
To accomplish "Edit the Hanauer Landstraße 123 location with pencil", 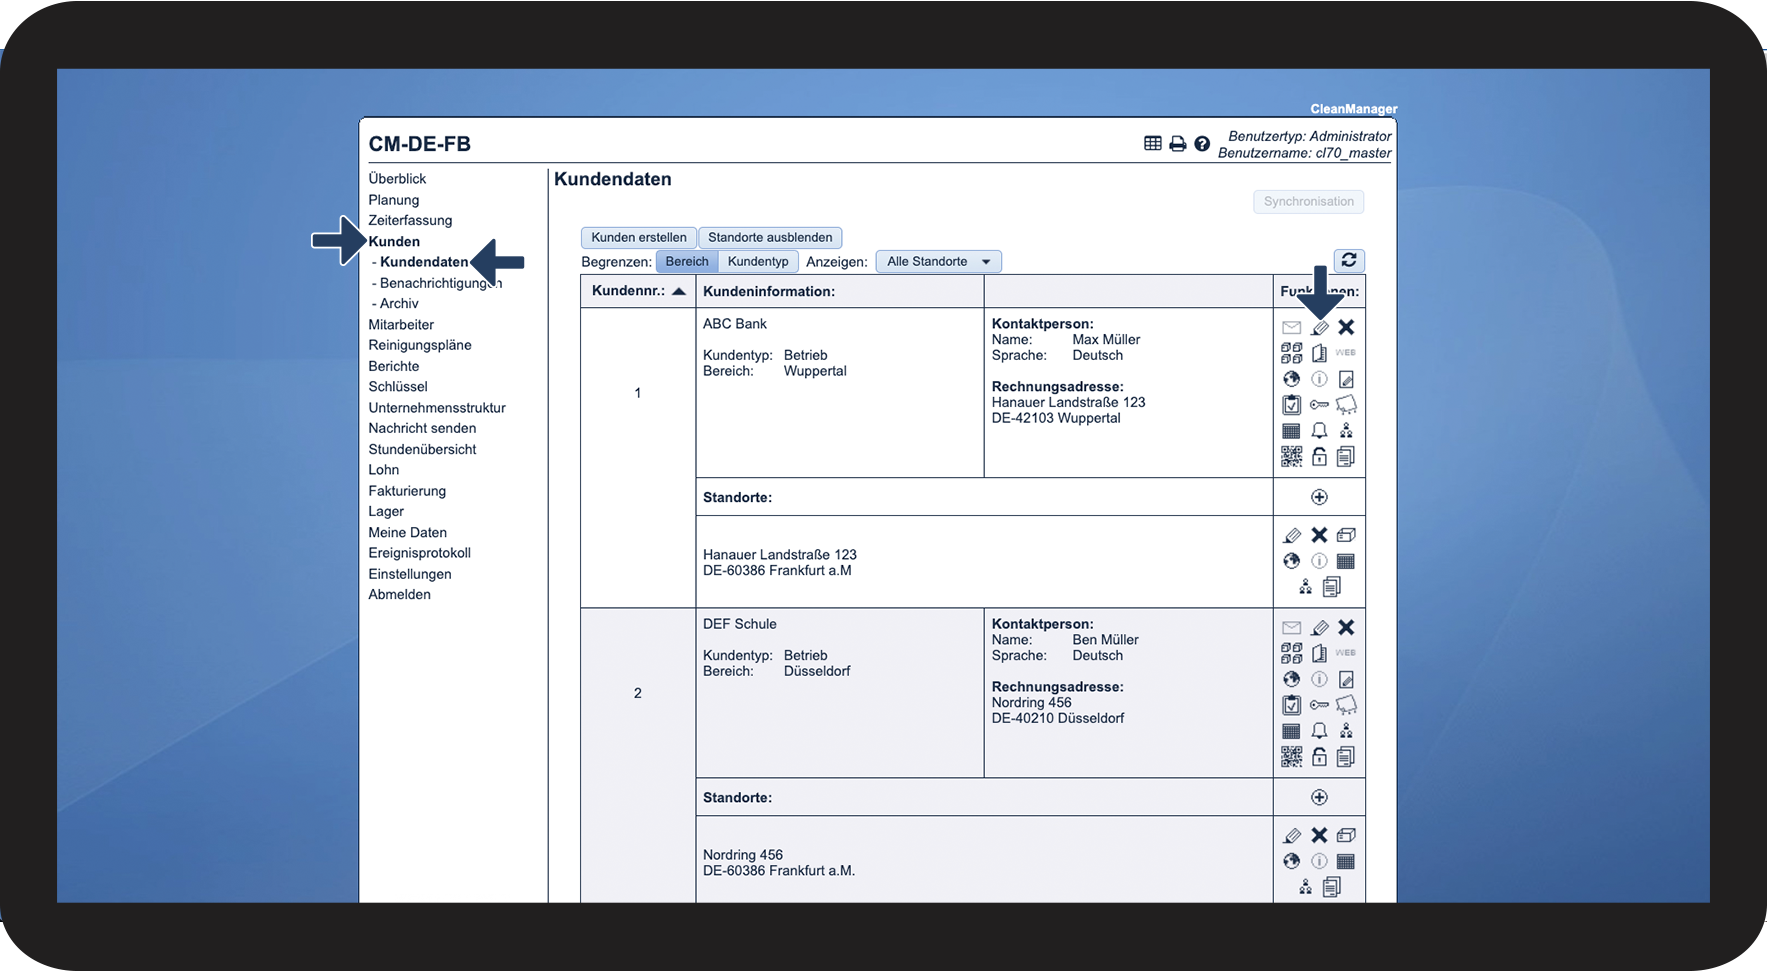I will point(1292,535).
